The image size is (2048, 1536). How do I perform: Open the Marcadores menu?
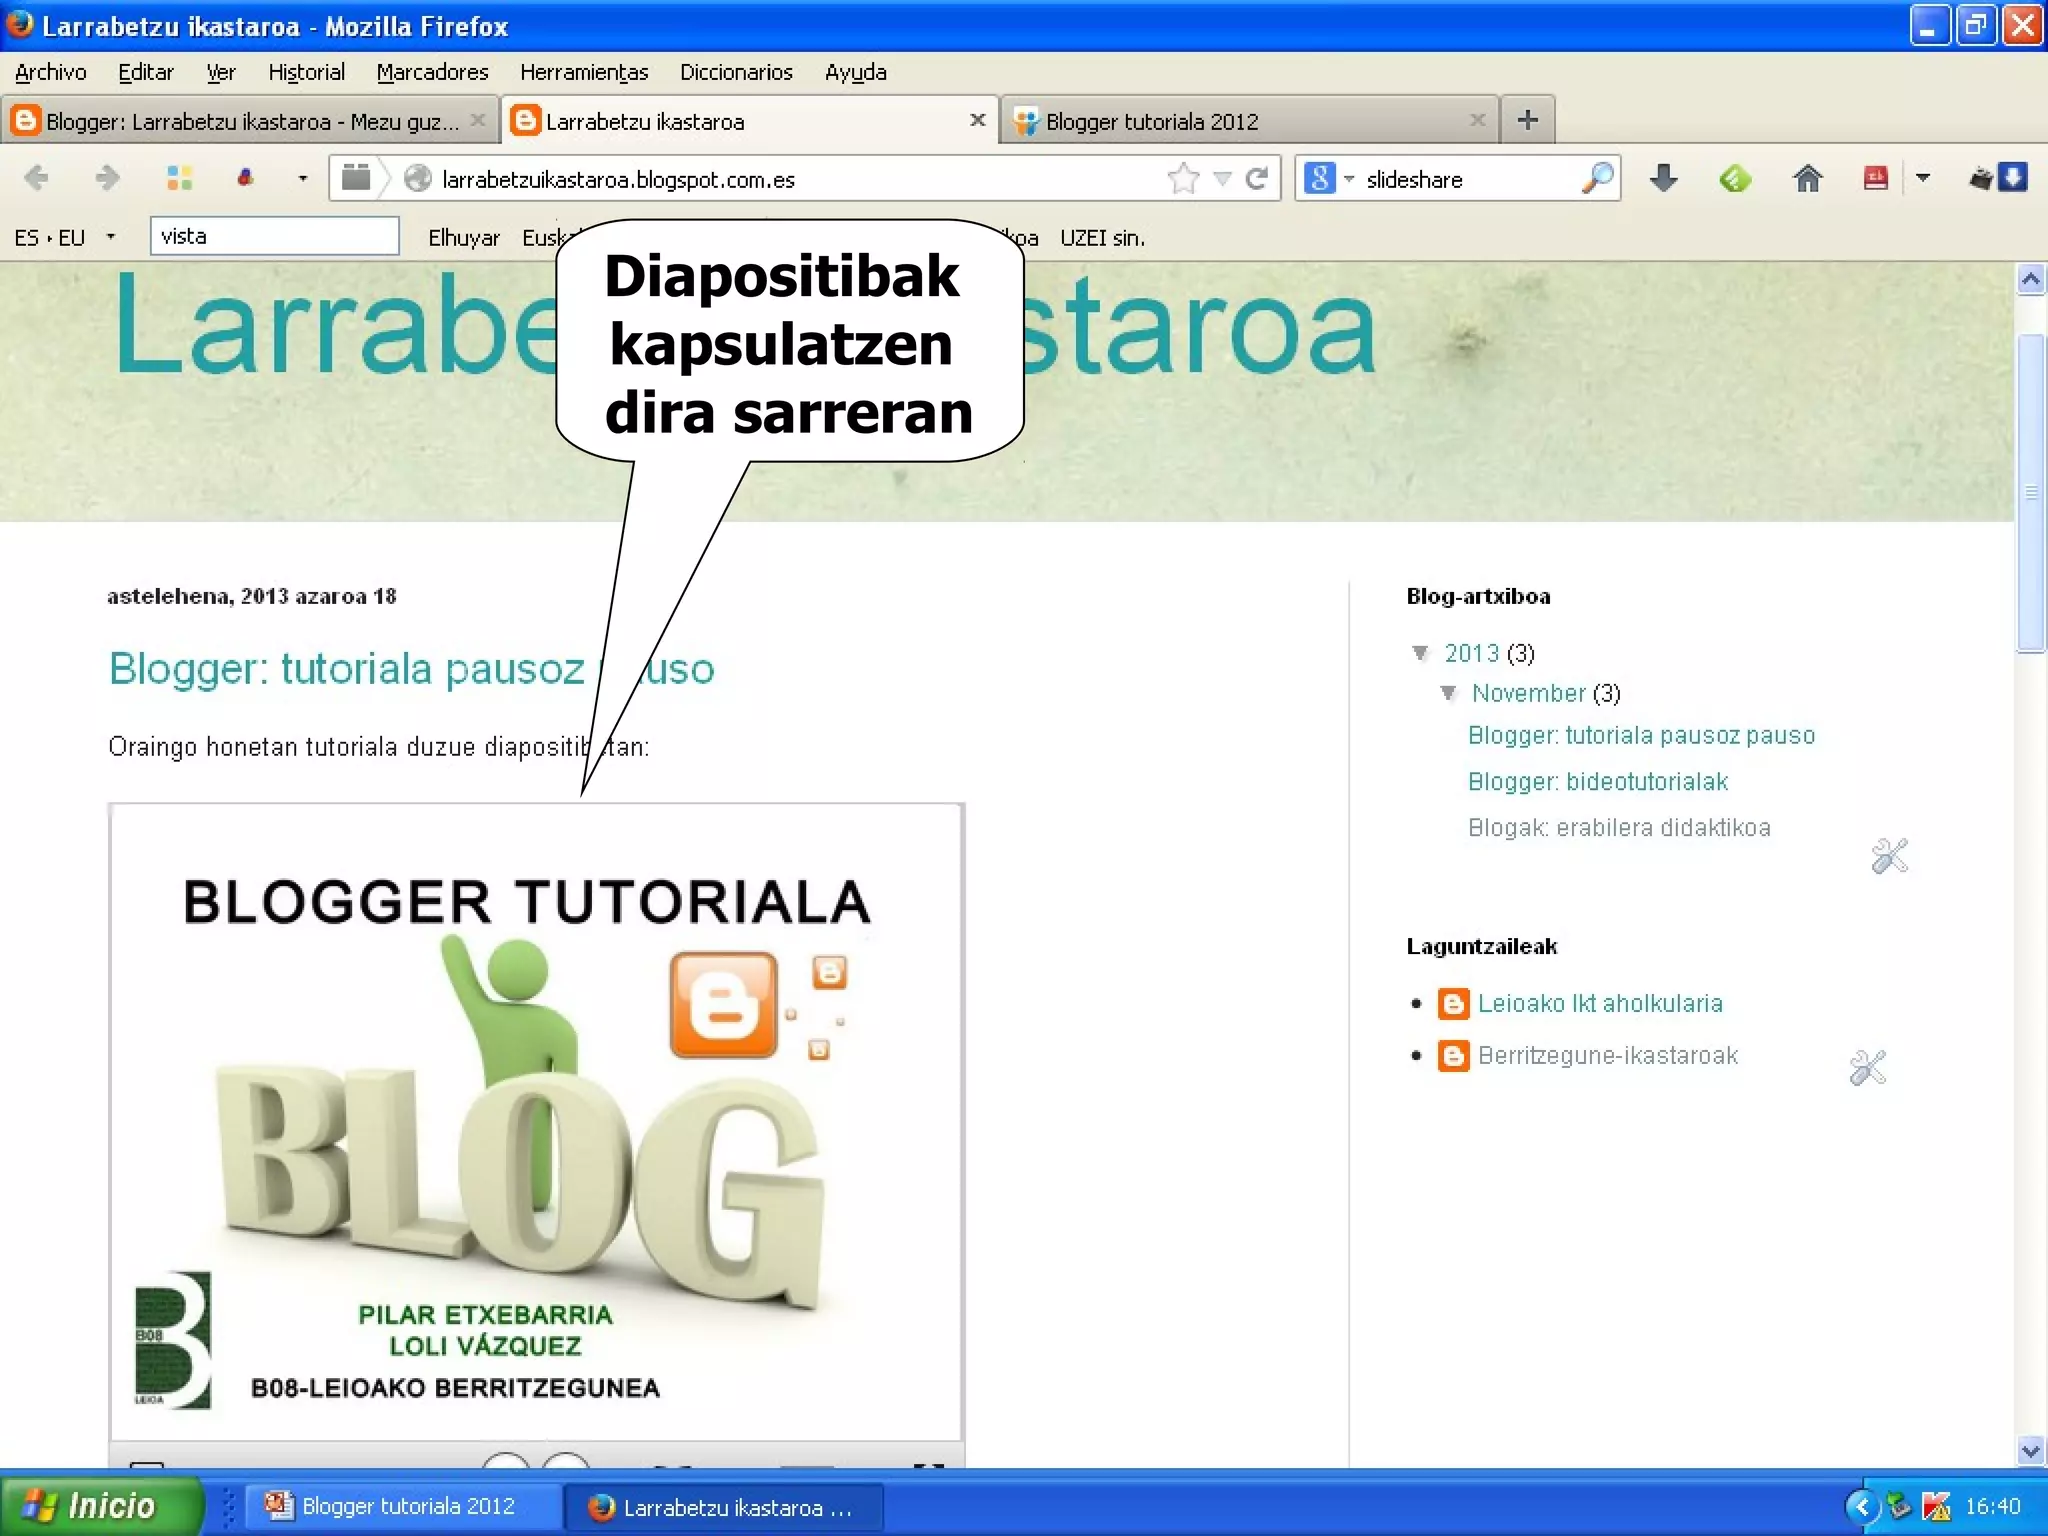(x=432, y=72)
